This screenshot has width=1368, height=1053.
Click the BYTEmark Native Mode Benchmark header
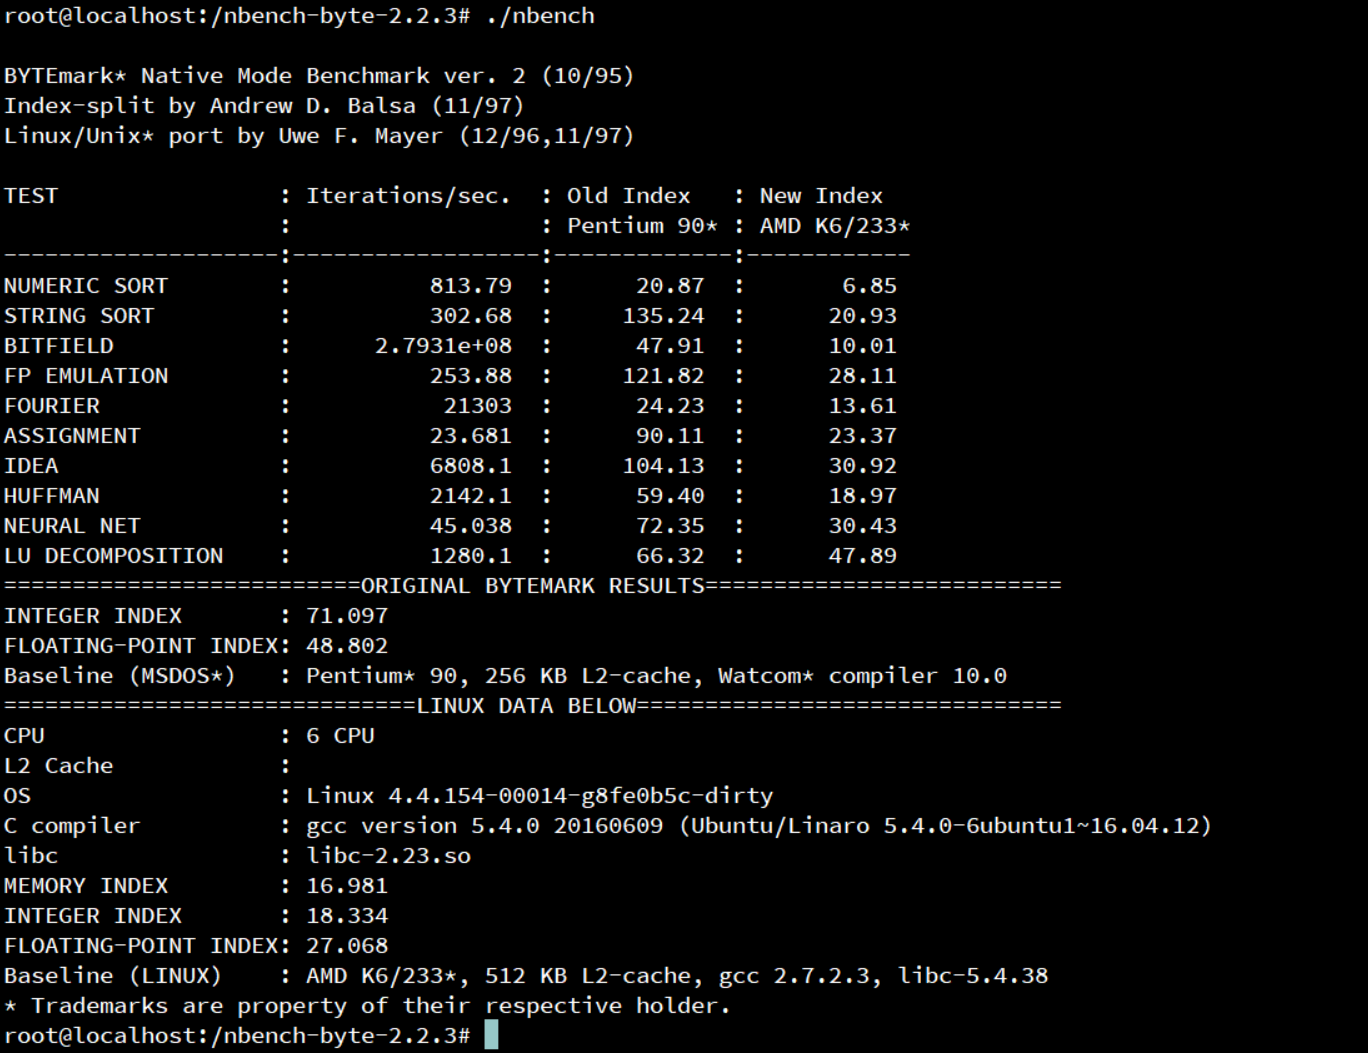click(x=319, y=76)
